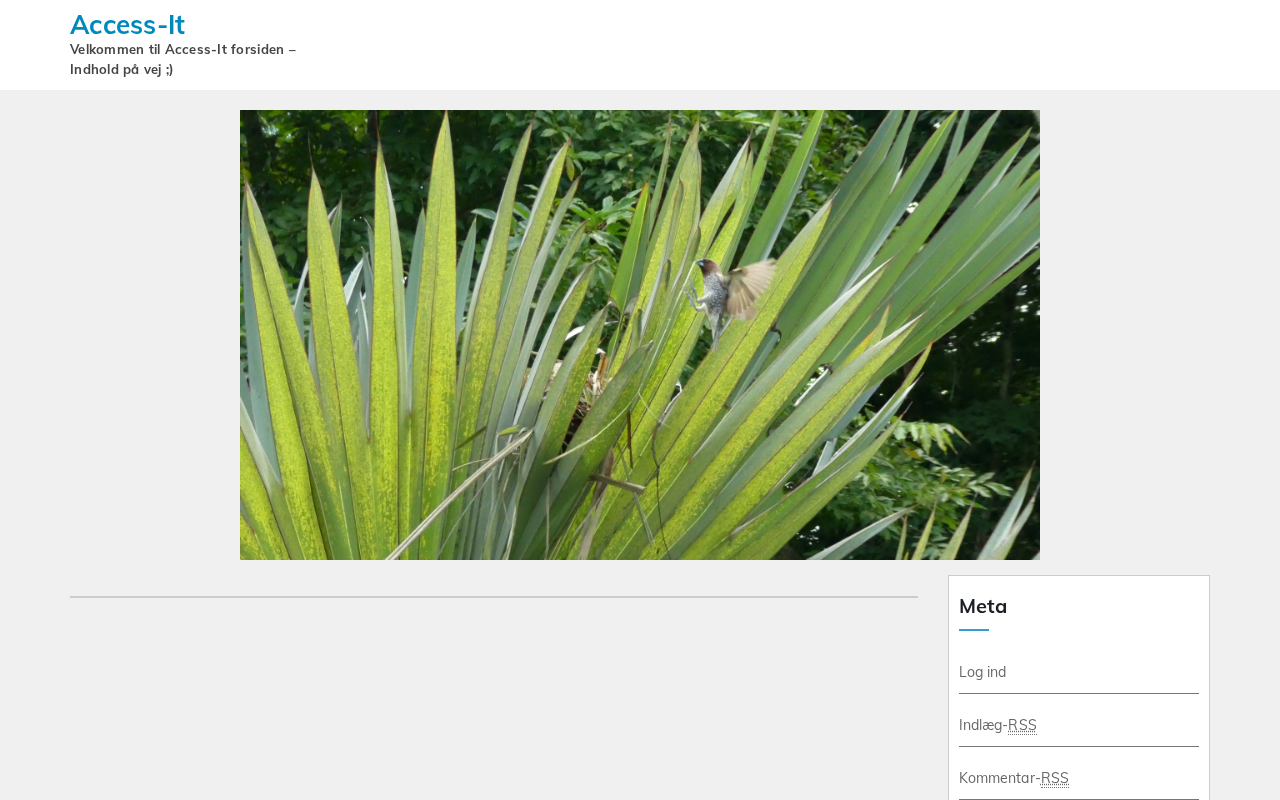Viewport: 1280px width, 800px height.
Task: Open the Access-It site title link
Action: (127, 24)
